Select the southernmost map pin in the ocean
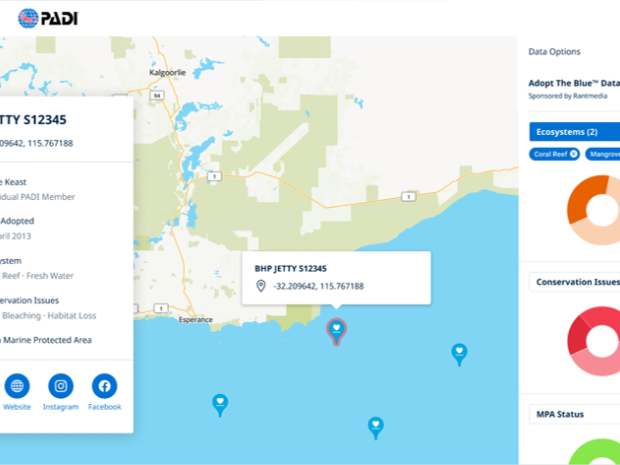This screenshot has height=465, width=620. (376, 428)
